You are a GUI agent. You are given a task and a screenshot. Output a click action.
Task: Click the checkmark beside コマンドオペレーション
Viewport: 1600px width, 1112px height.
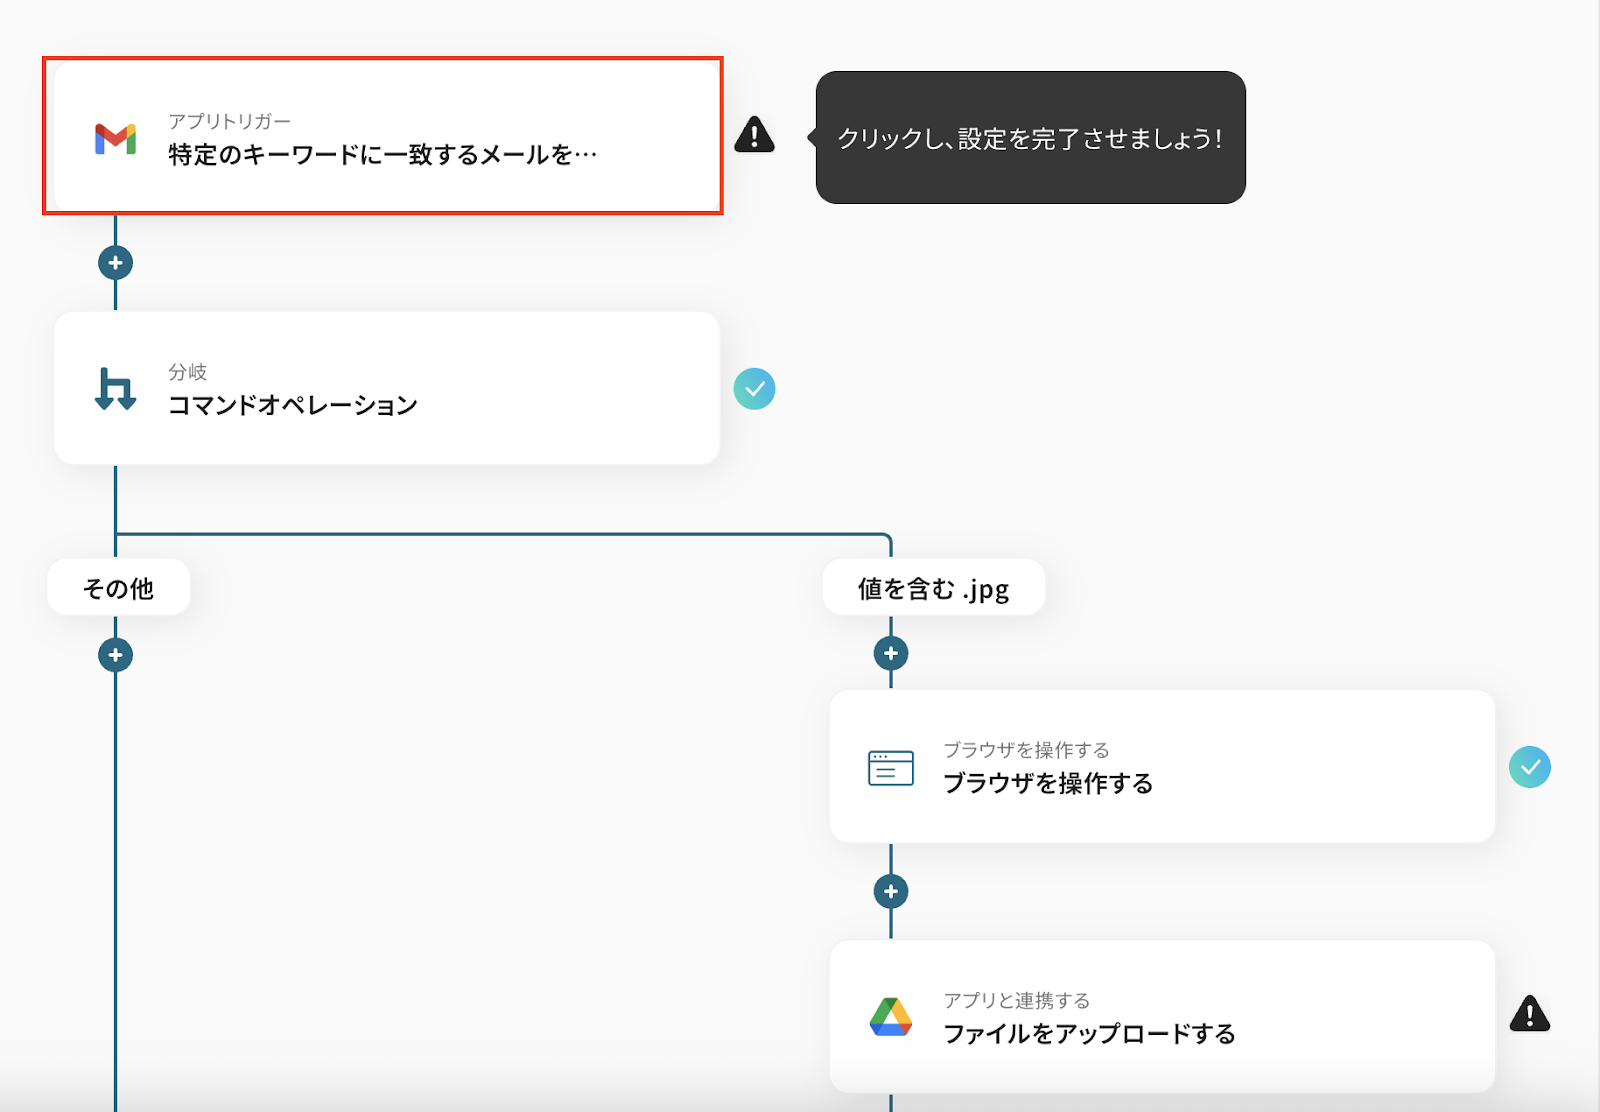(x=754, y=389)
